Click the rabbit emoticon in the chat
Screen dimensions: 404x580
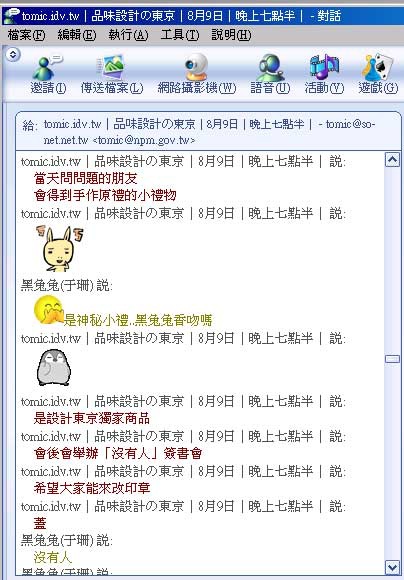tap(59, 248)
